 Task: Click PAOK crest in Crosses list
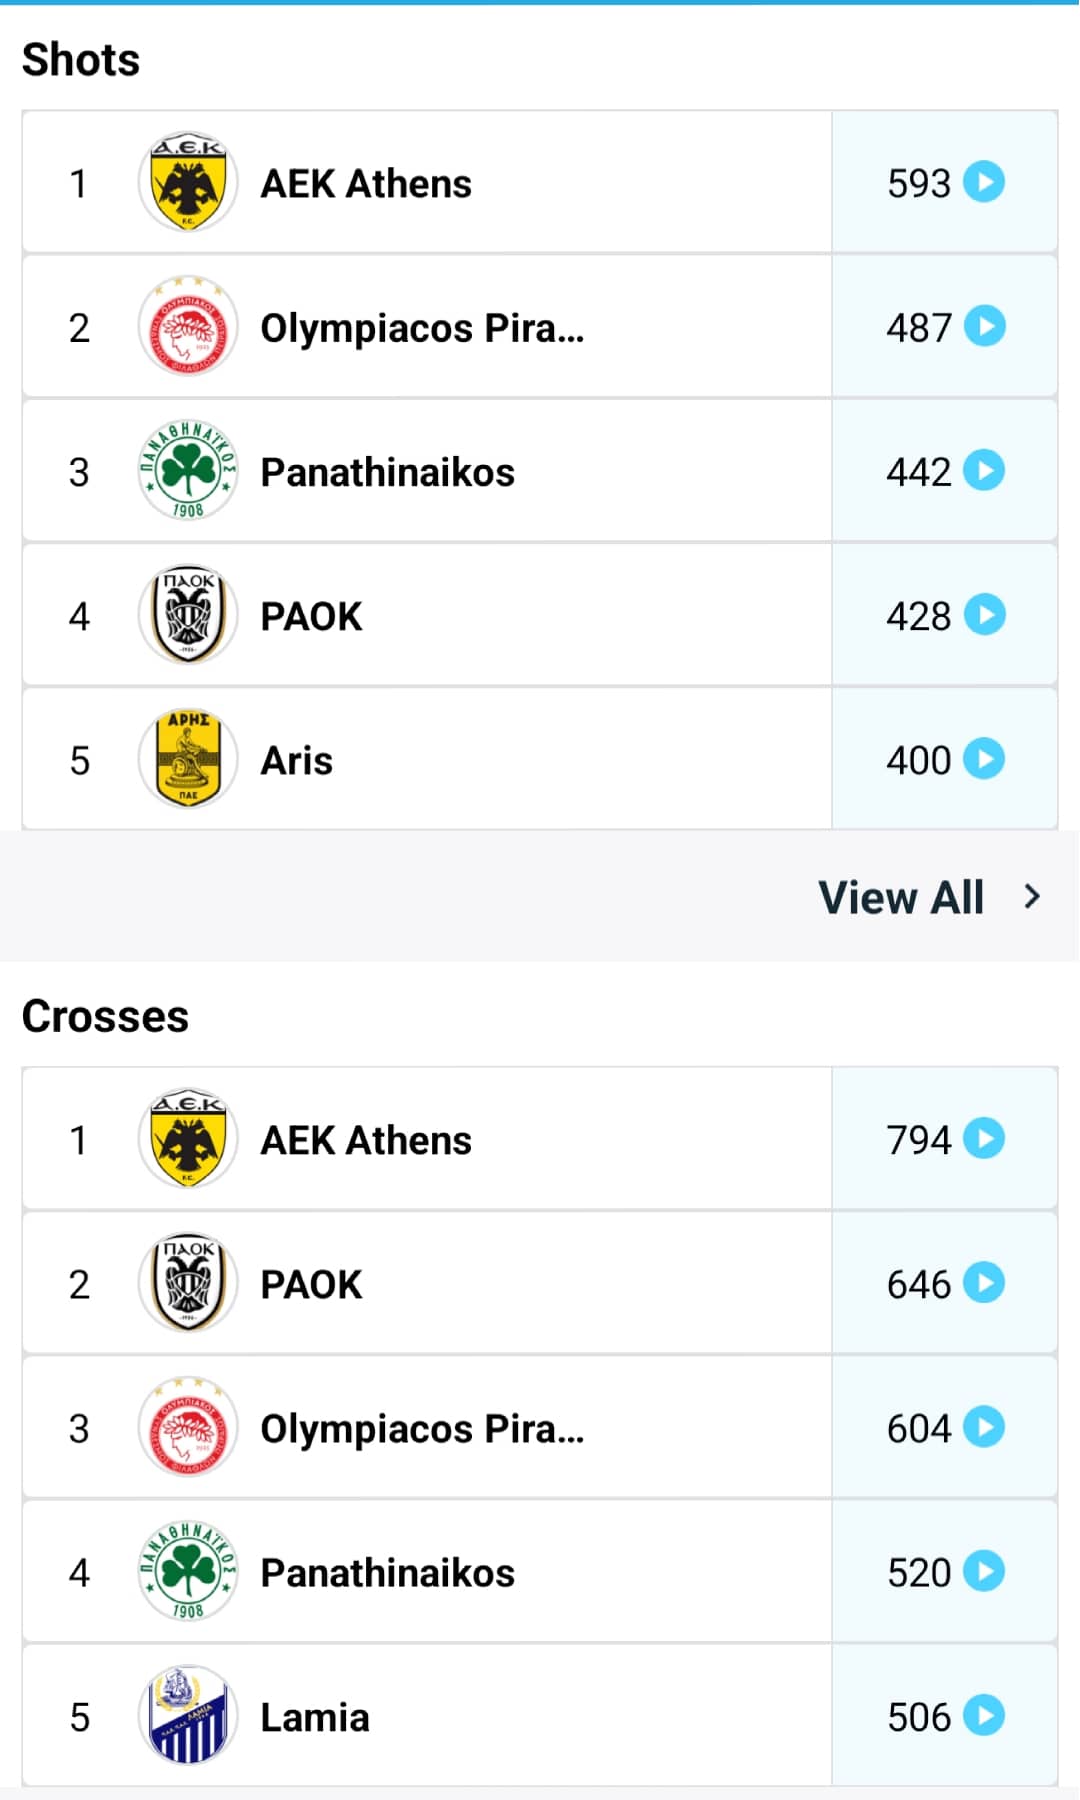[x=188, y=1283]
